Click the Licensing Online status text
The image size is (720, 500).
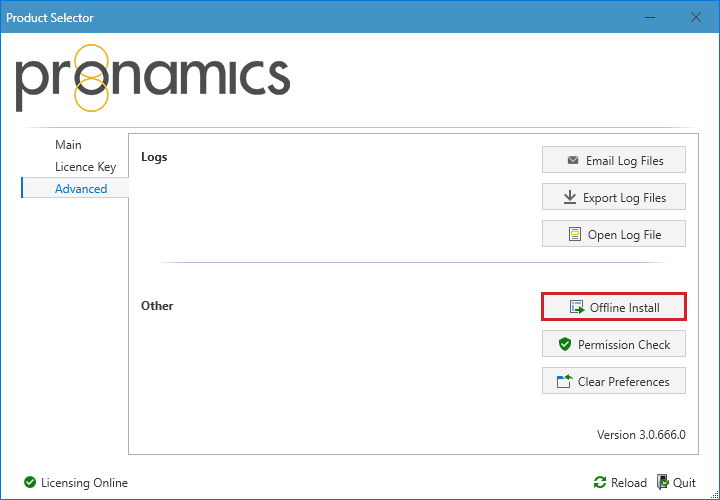(x=84, y=483)
